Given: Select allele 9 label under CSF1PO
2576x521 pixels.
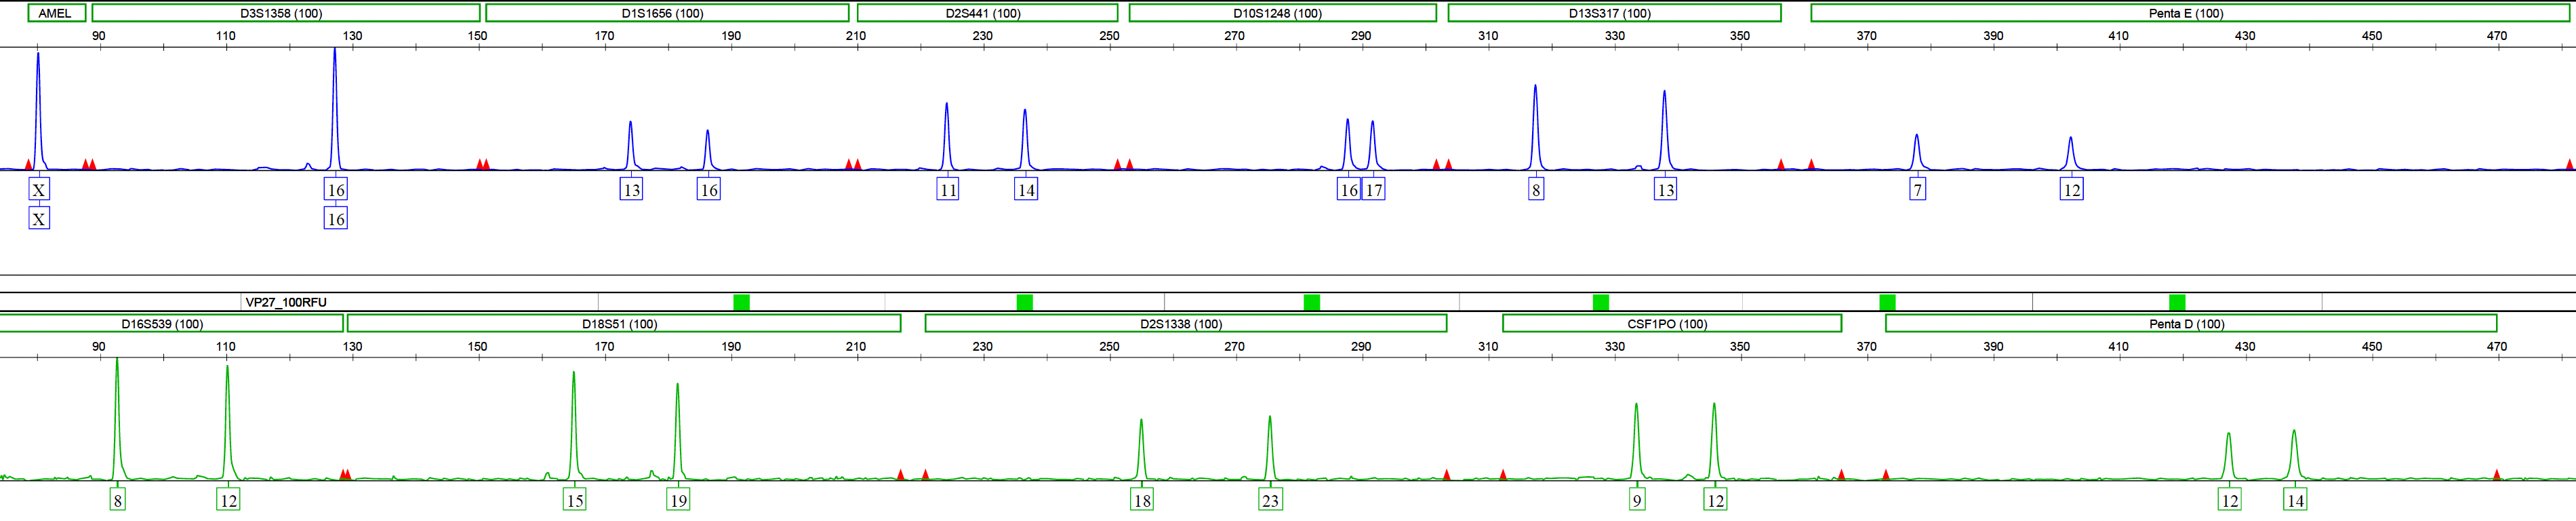Looking at the screenshot, I should point(1637,500).
